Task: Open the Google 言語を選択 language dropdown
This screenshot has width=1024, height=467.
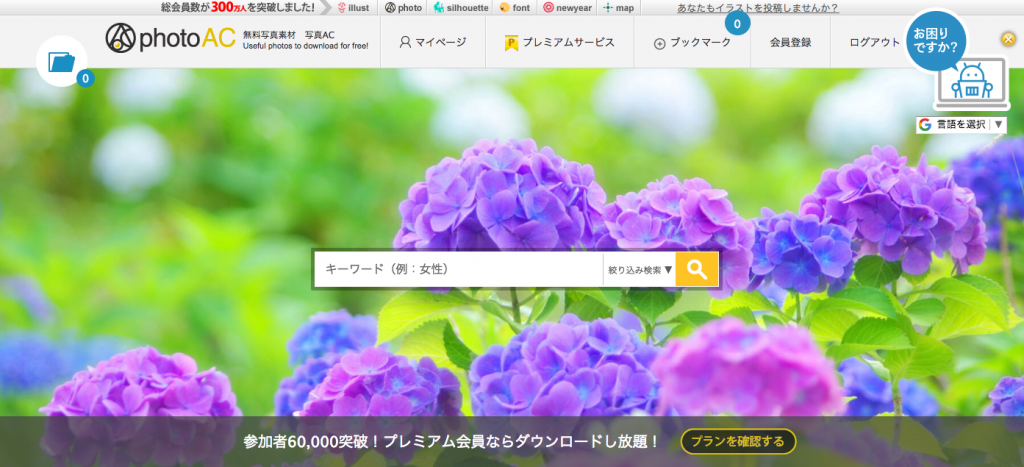Action: tap(961, 125)
